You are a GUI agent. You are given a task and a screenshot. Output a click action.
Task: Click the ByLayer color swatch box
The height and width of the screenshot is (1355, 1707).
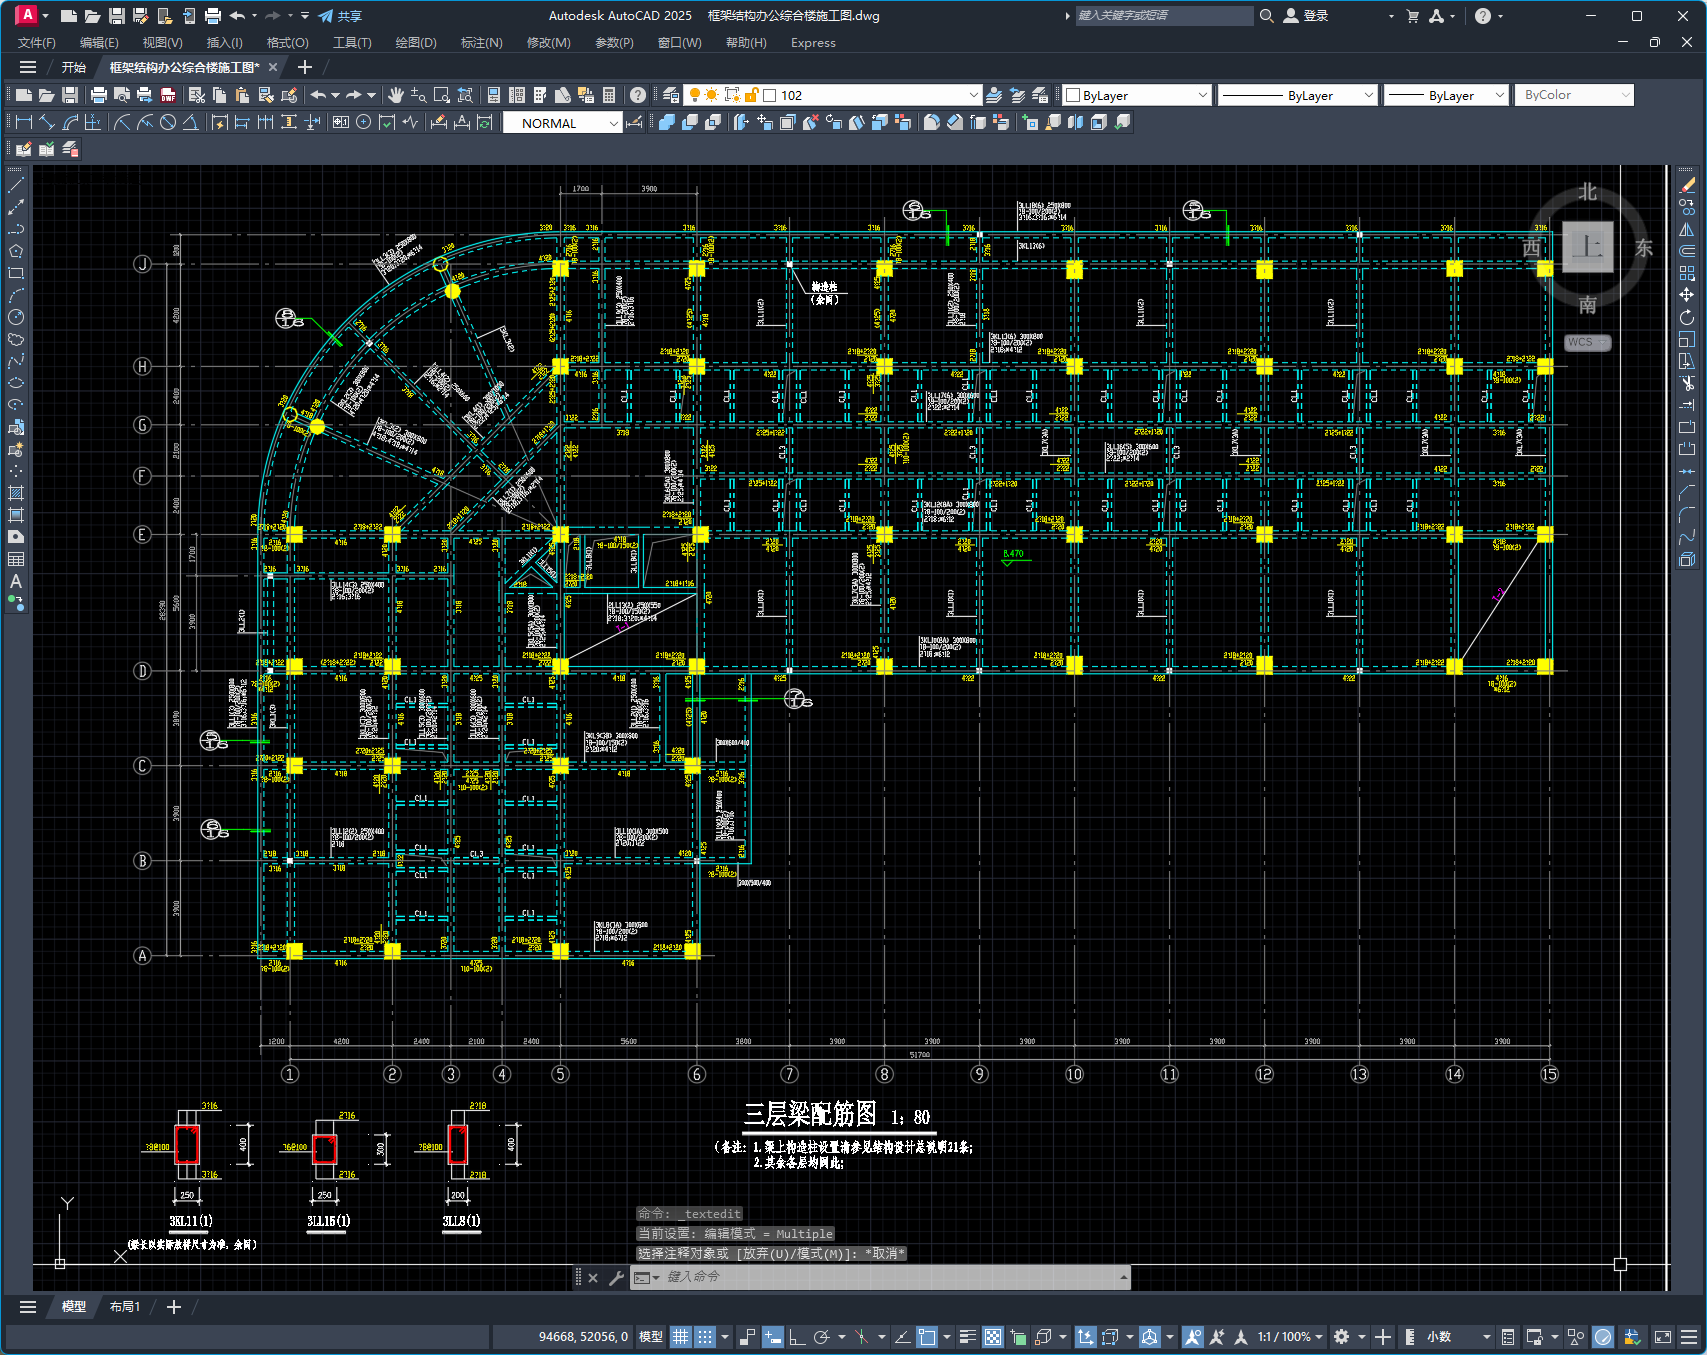point(1073,95)
